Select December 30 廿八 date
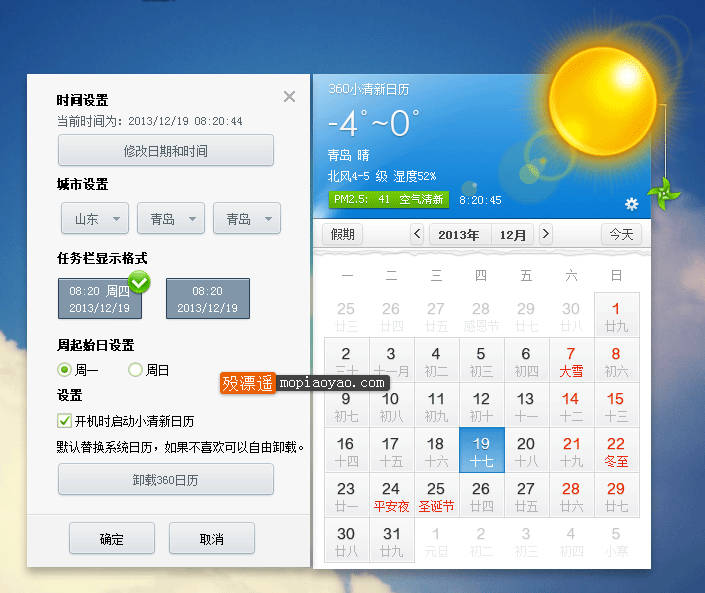705x593 pixels. tap(347, 540)
